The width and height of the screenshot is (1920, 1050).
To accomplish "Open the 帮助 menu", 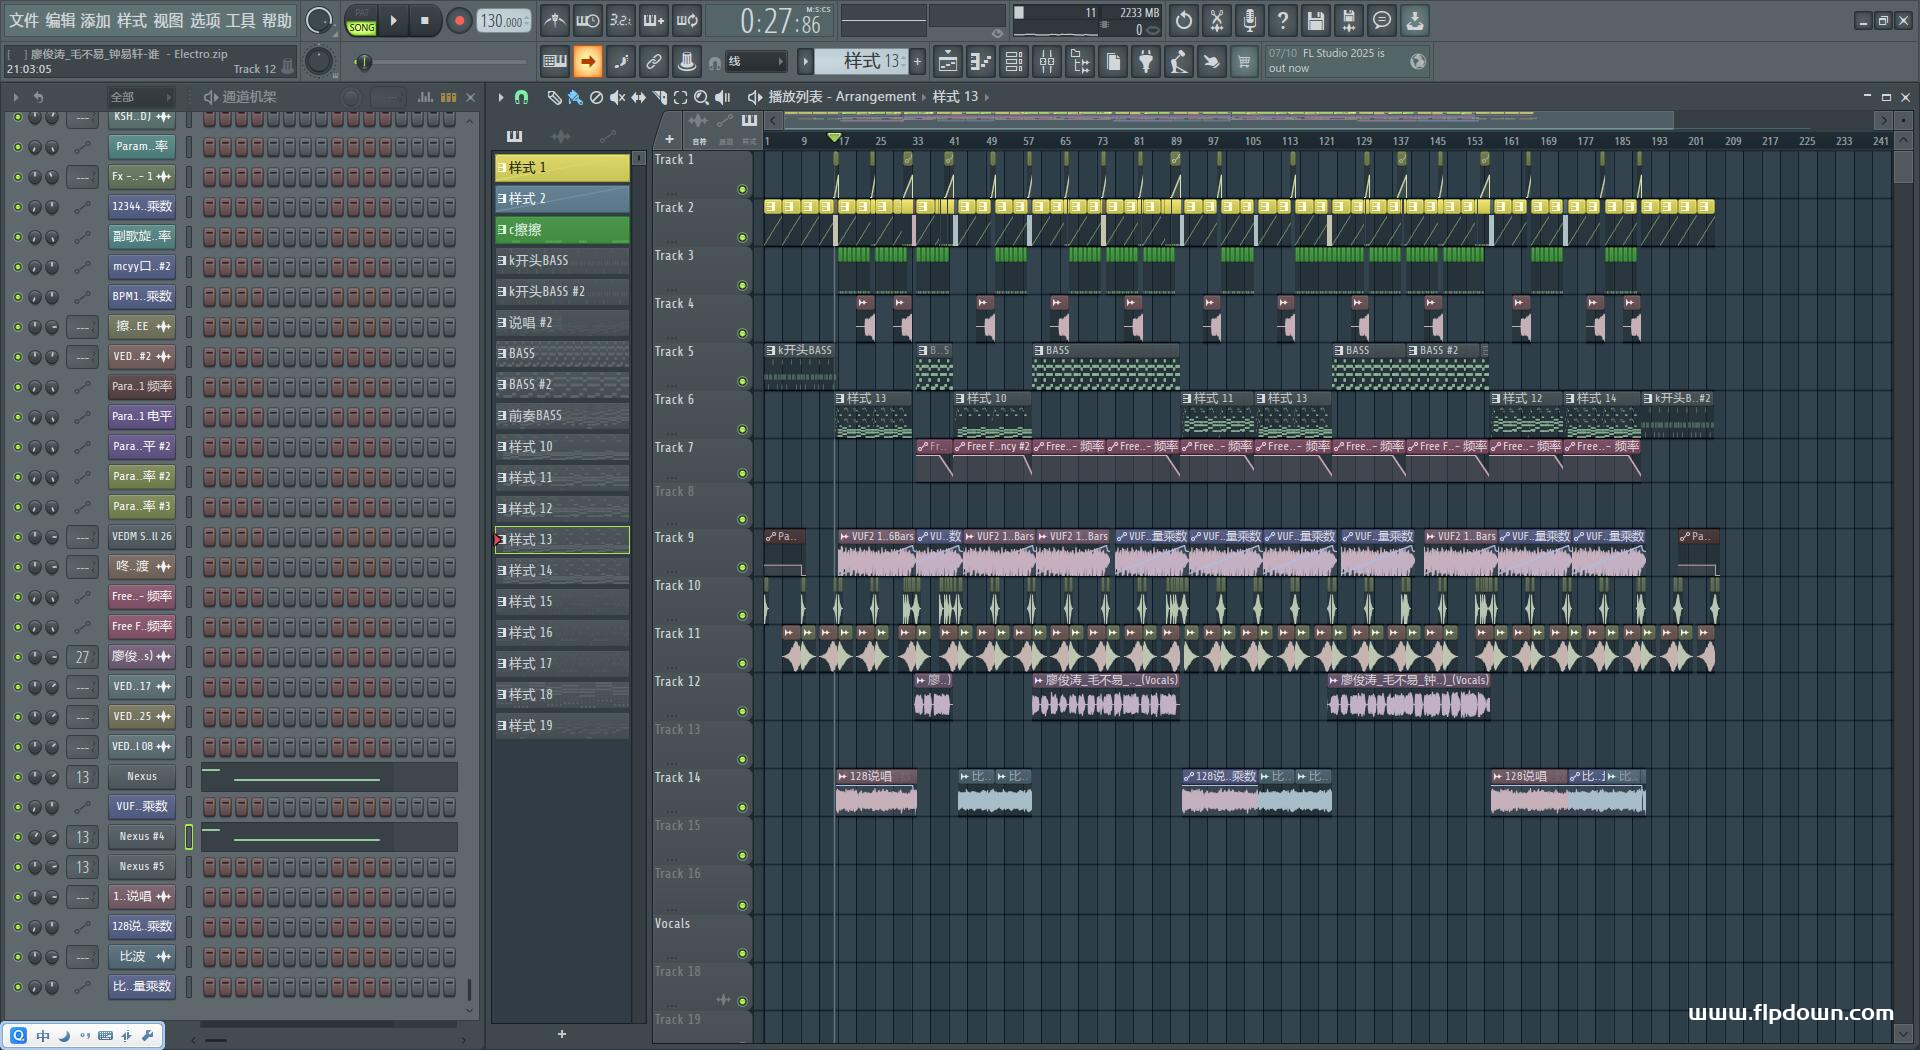I will point(277,21).
